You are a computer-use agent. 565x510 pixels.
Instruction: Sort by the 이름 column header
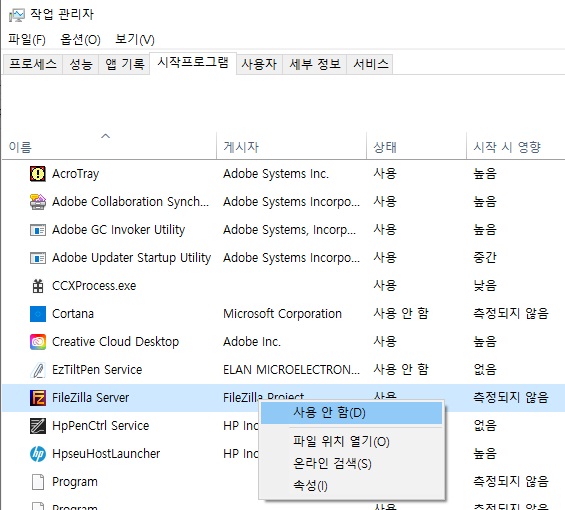109,147
